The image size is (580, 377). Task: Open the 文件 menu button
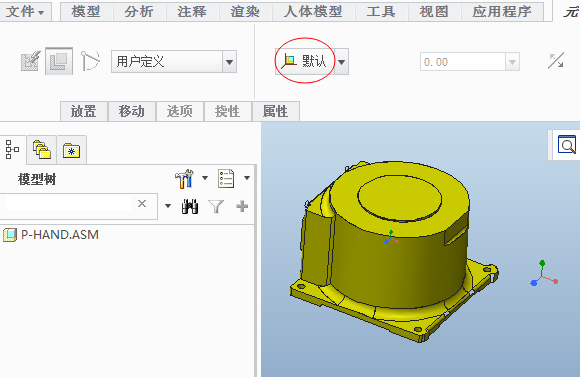point(25,11)
